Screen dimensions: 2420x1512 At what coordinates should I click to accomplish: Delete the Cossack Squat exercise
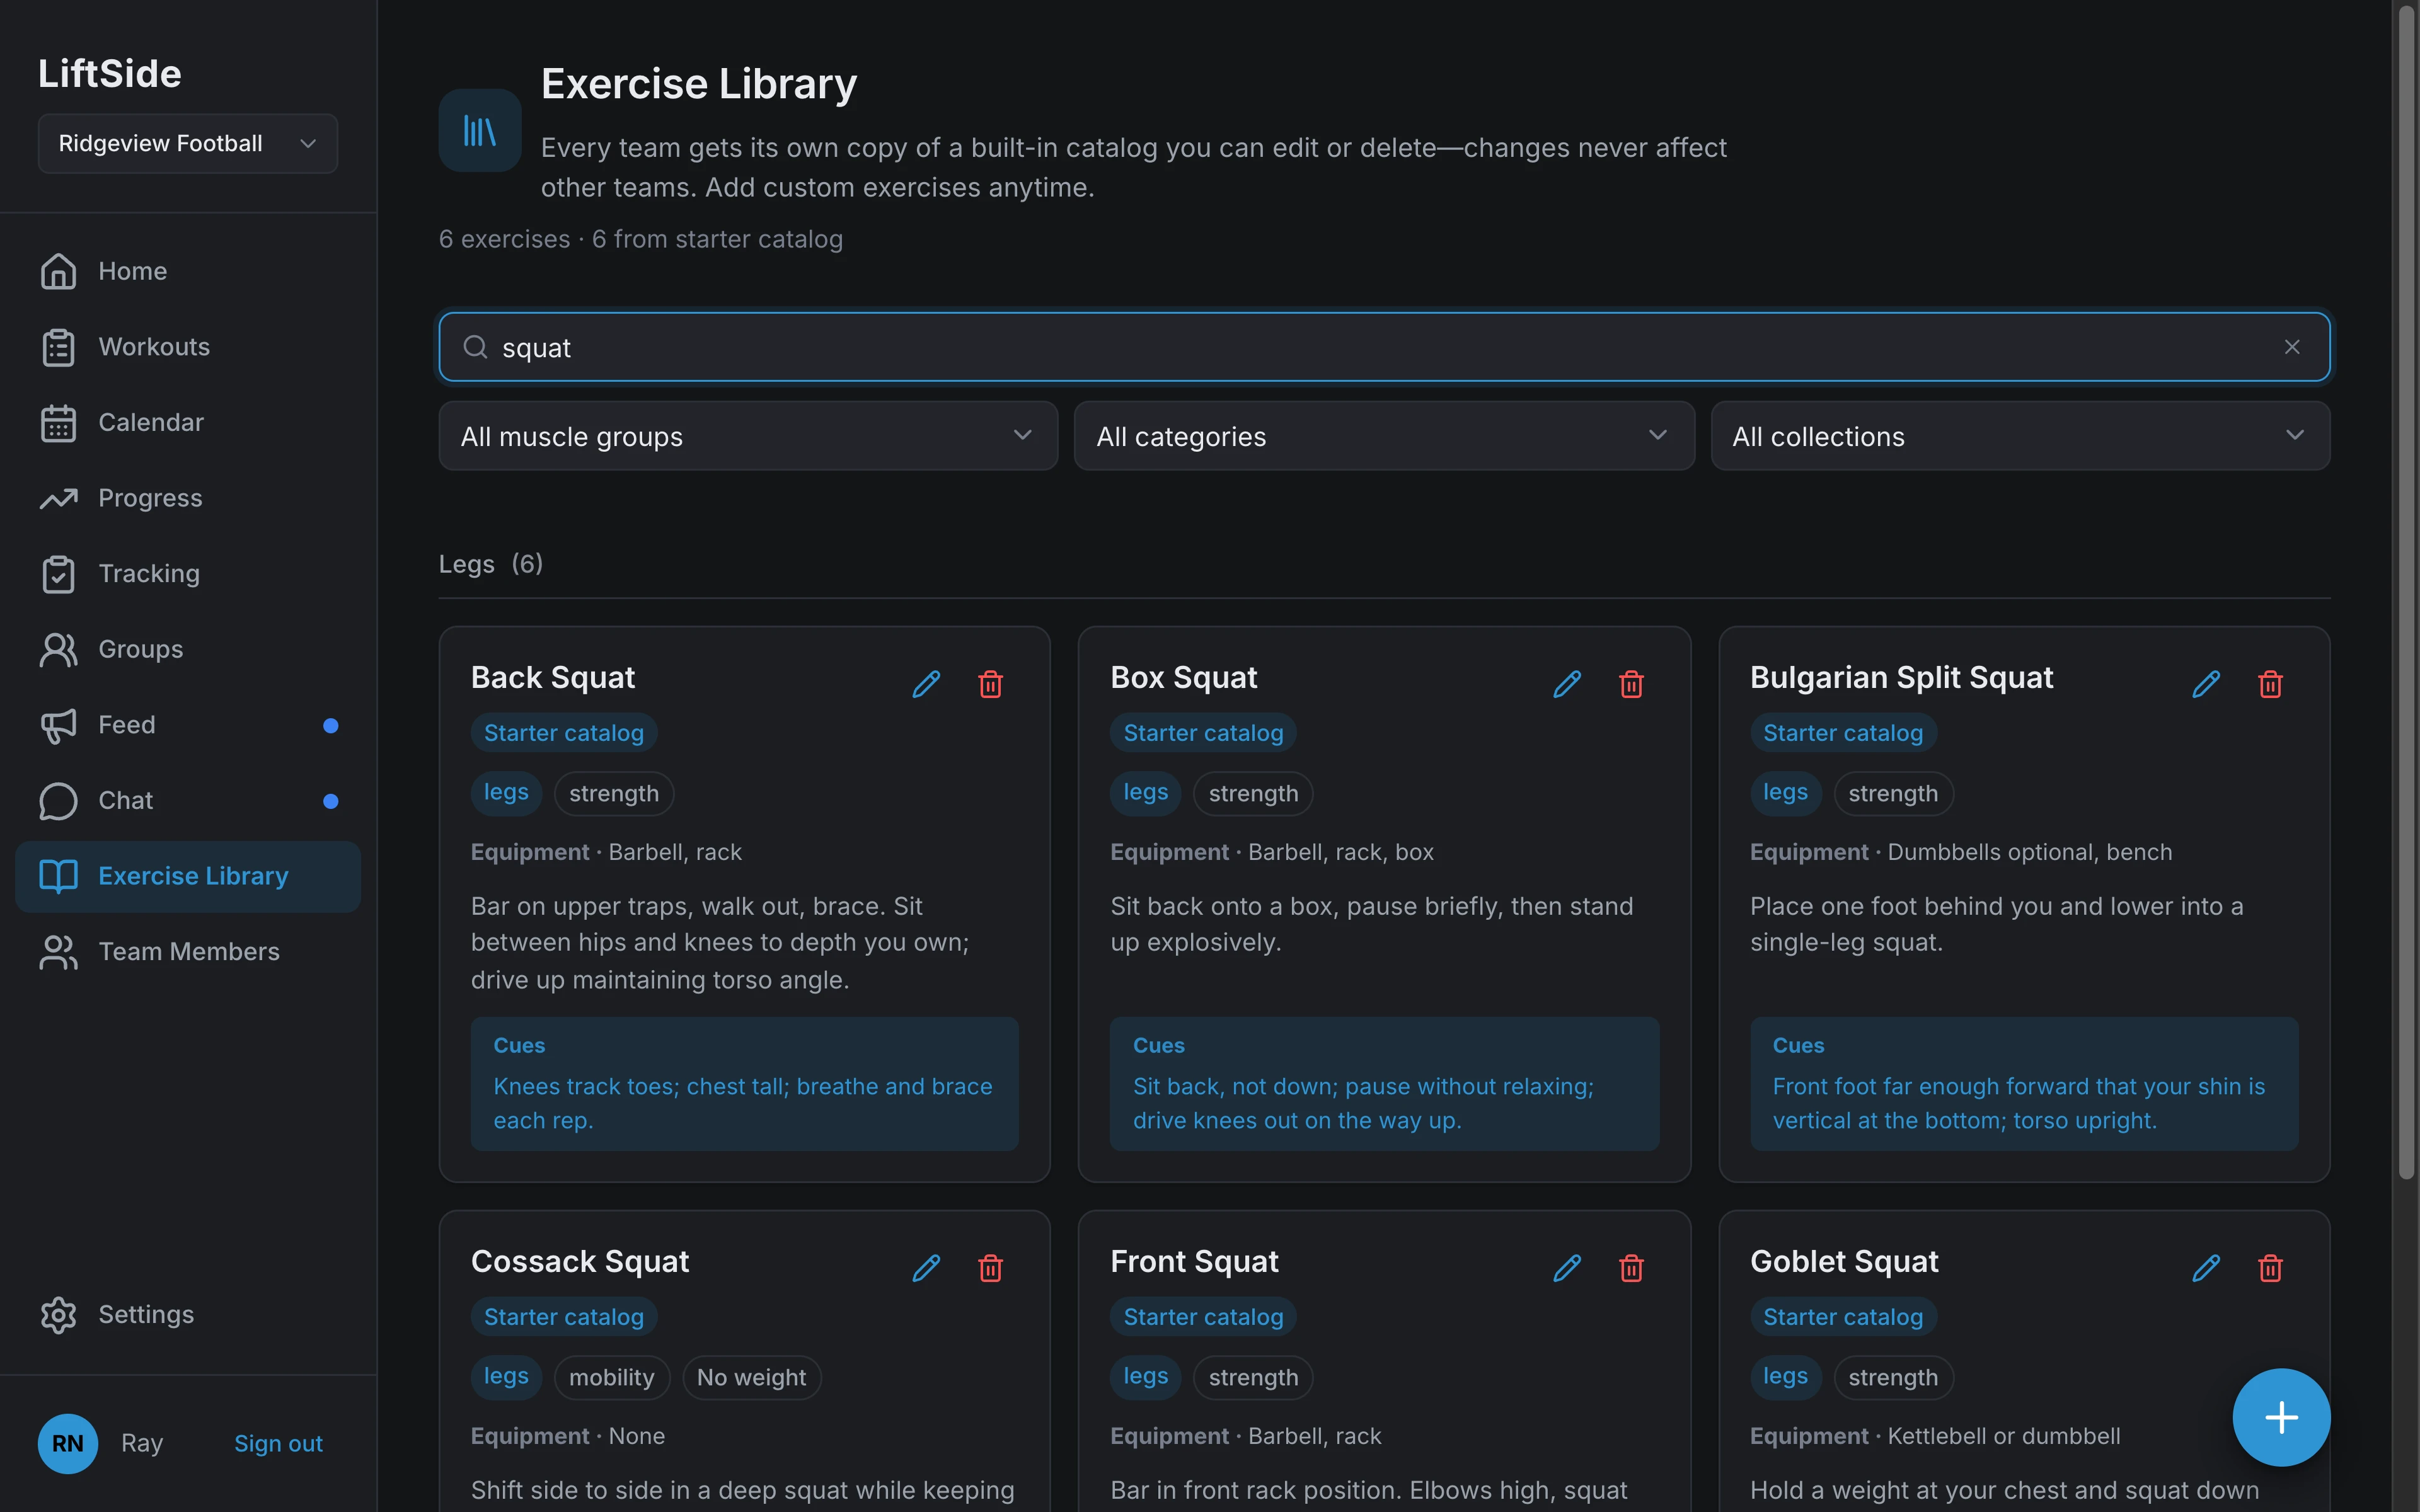click(x=990, y=1268)
